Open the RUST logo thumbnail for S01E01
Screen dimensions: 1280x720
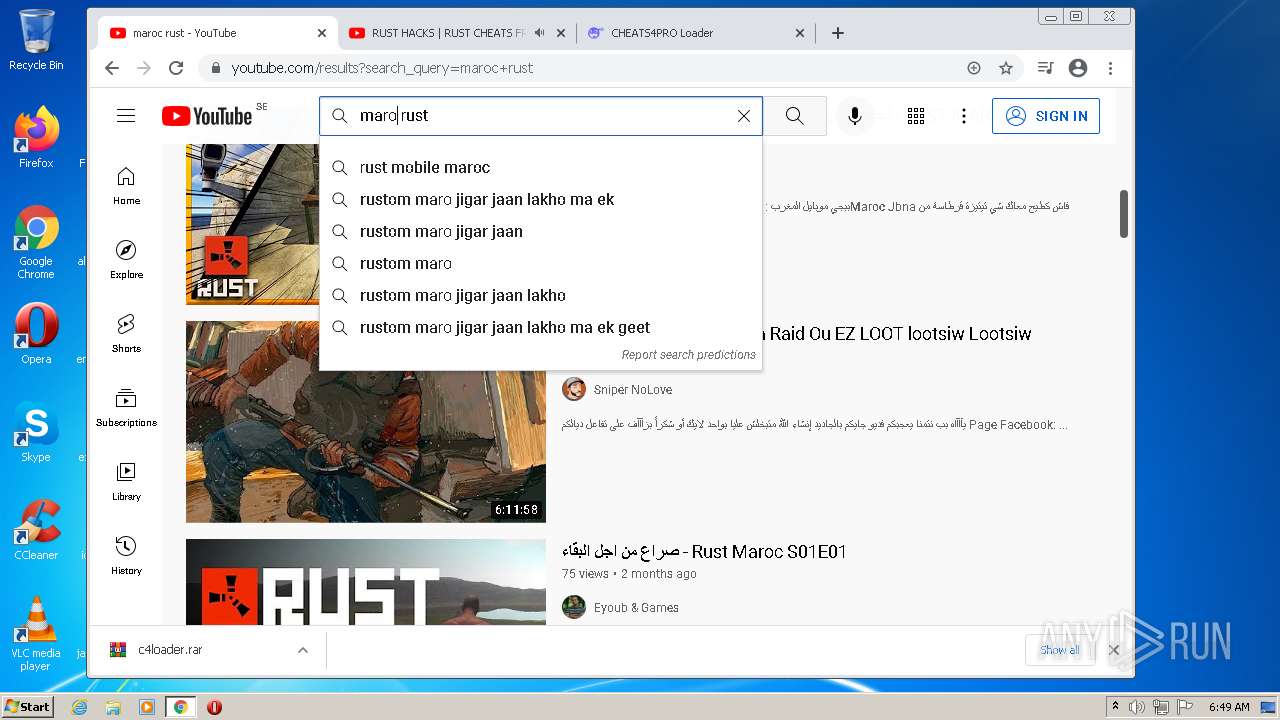(366, 583)
